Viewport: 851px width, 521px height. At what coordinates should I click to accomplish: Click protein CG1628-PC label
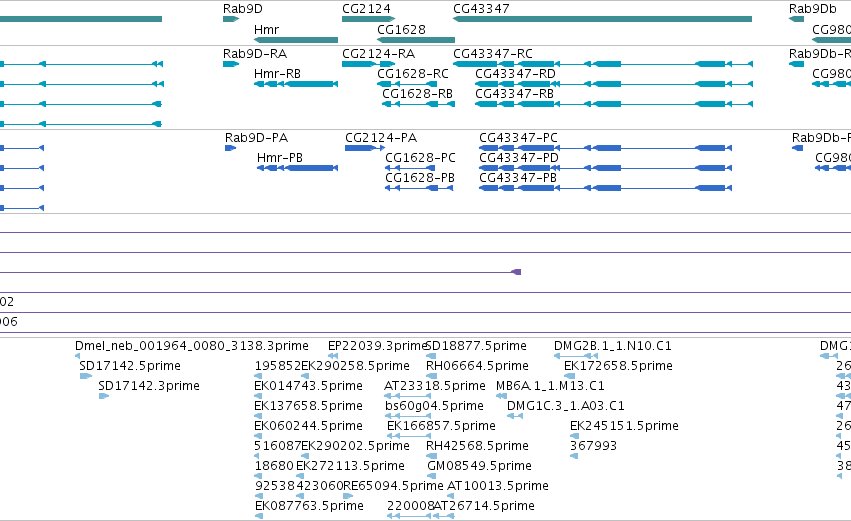421,158
